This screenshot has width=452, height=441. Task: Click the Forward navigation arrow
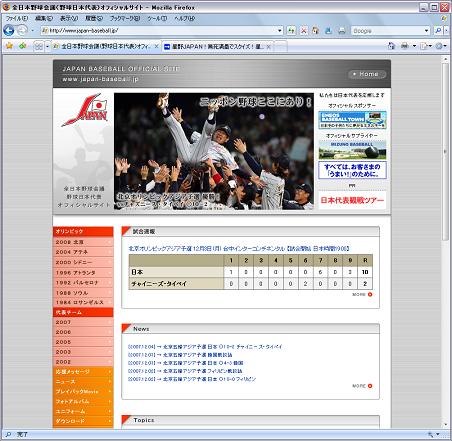pyautogui.click(x=22, y=31)
